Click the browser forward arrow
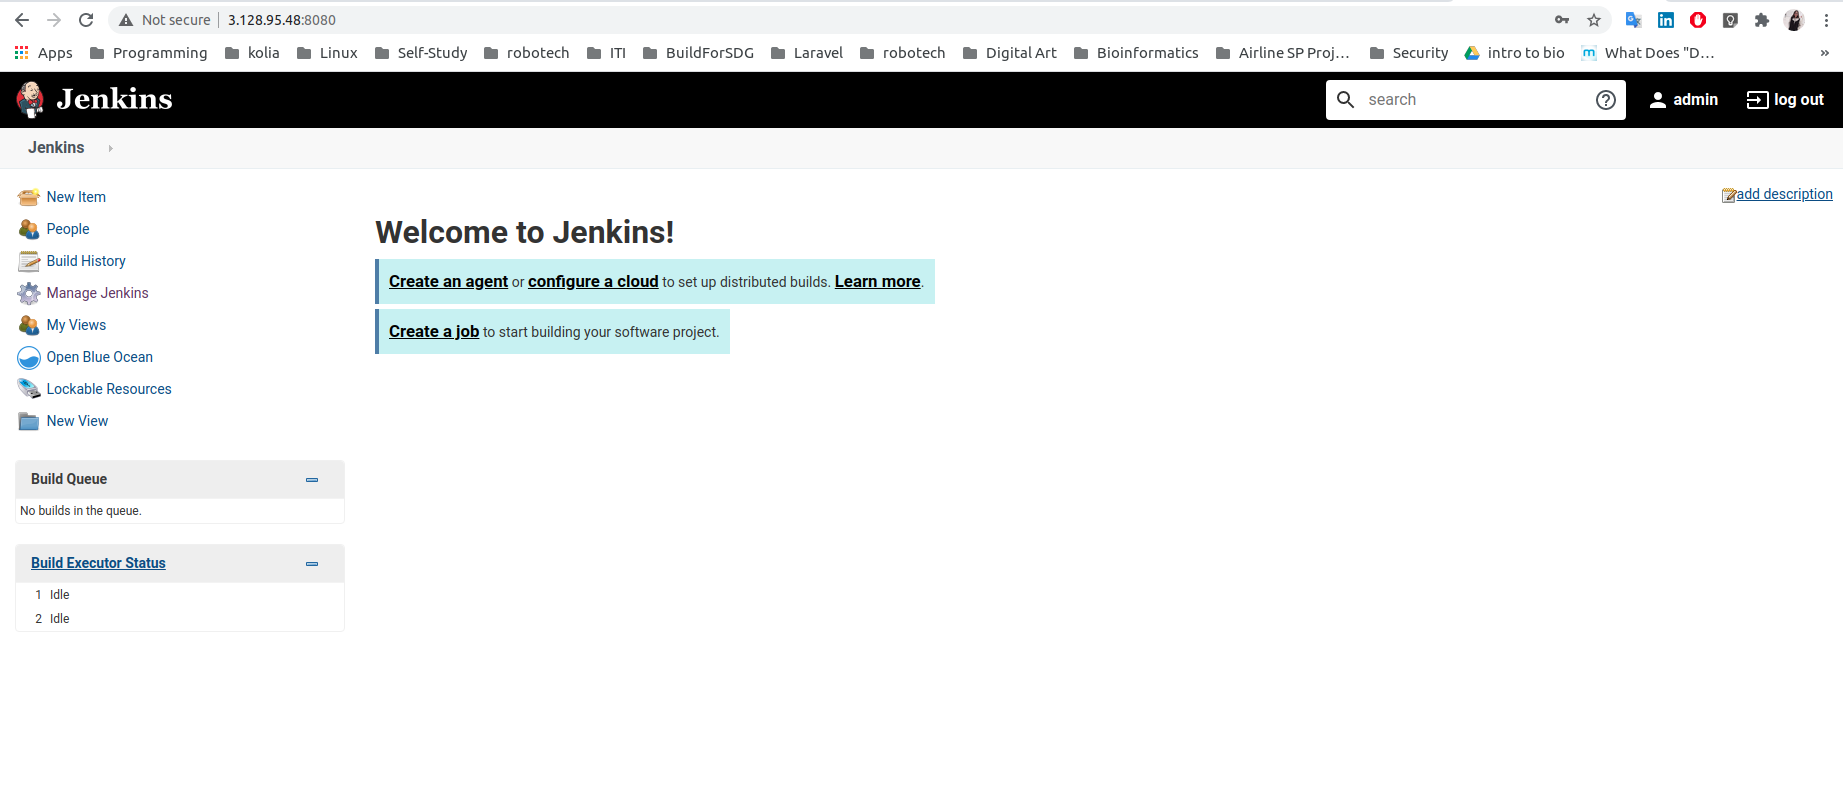Screen dimensions: 1843x789 tap(54, 20)
